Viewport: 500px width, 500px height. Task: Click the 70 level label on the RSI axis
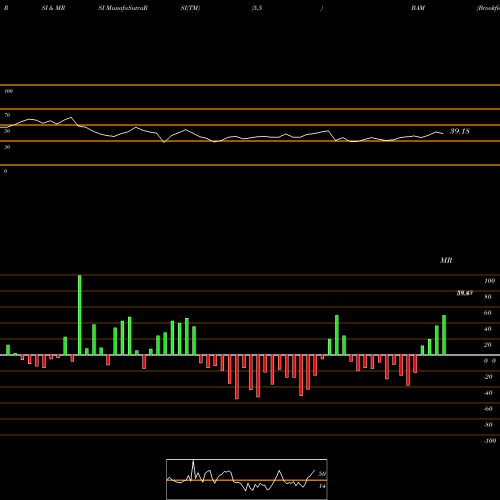click(7, 115)
